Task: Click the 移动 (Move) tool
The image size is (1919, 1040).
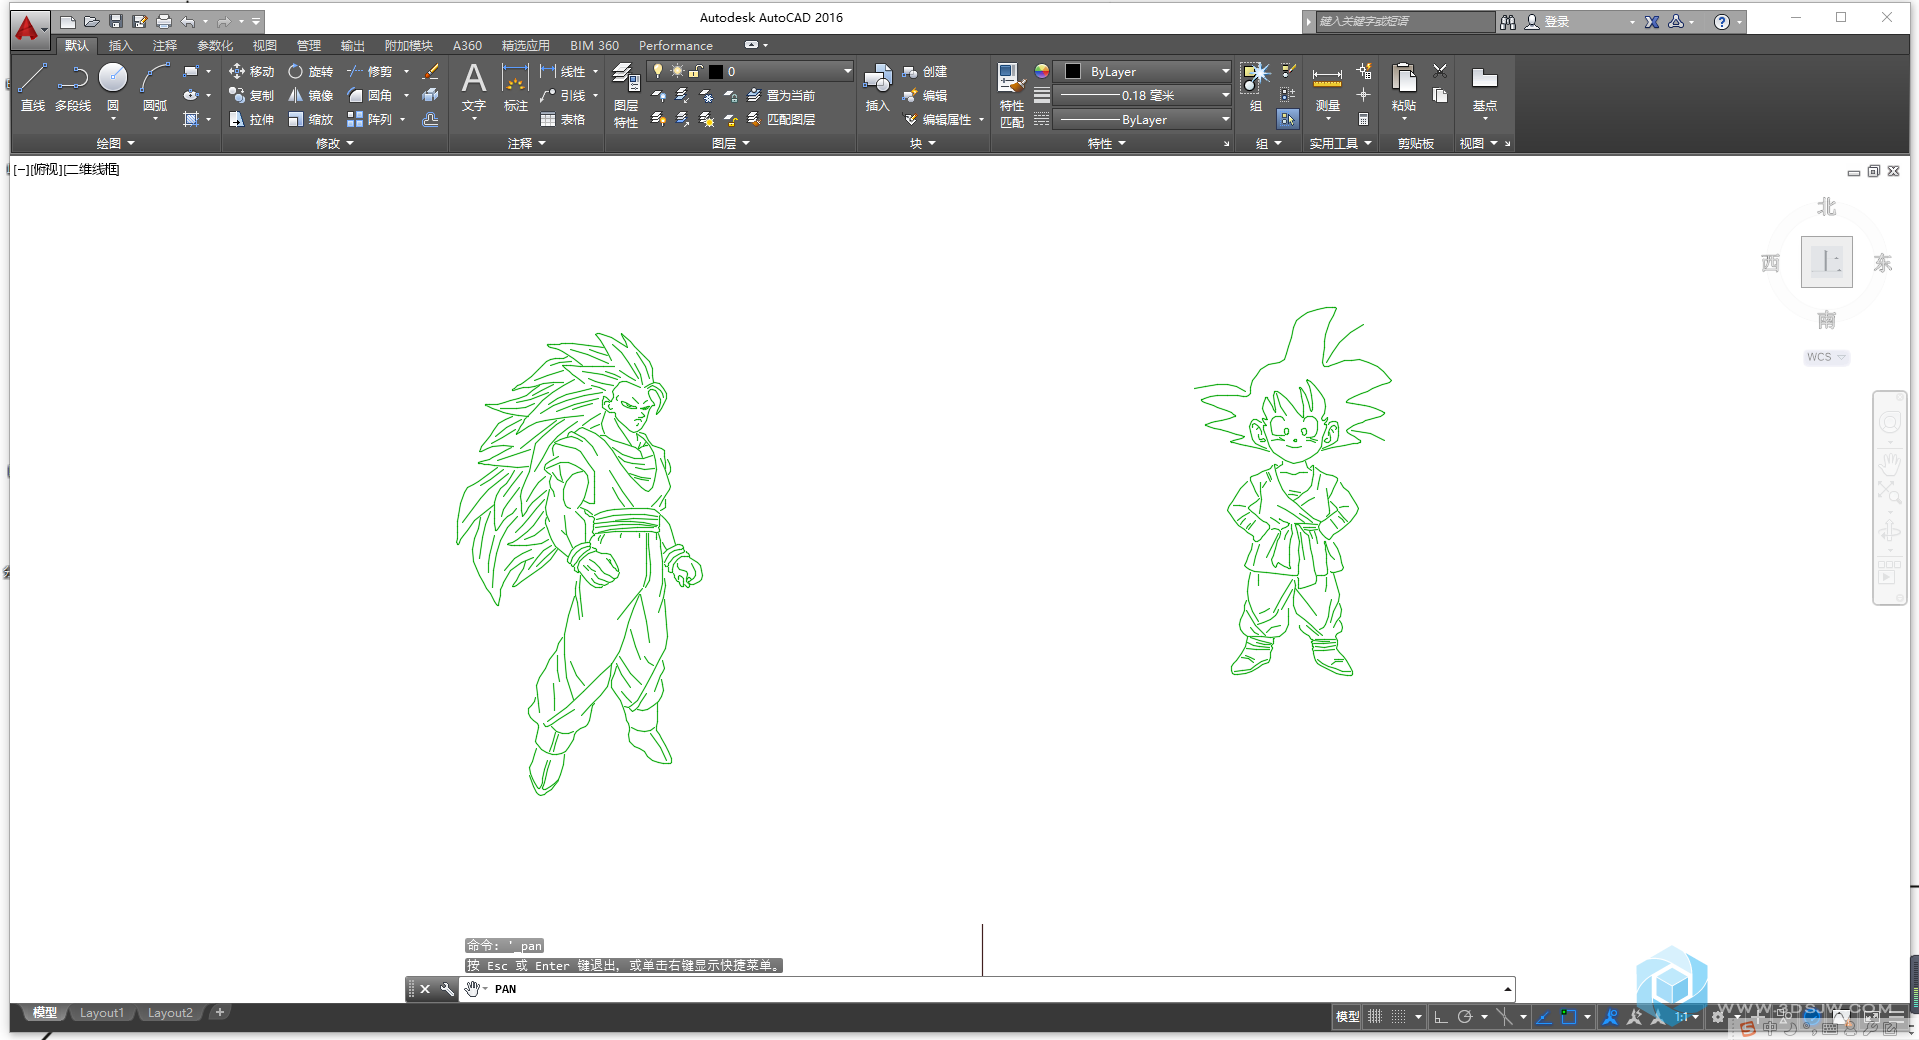Action: coord(251,72)
